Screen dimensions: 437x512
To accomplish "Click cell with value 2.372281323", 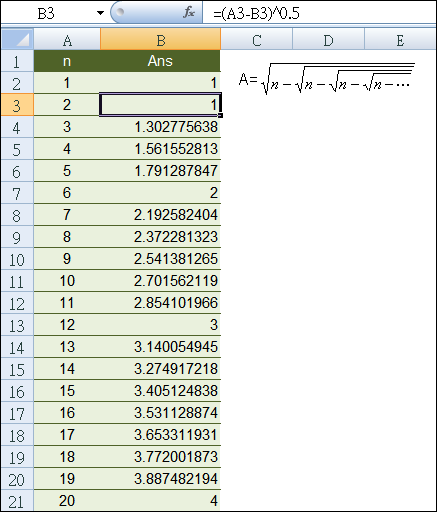I will pos(160,237).
